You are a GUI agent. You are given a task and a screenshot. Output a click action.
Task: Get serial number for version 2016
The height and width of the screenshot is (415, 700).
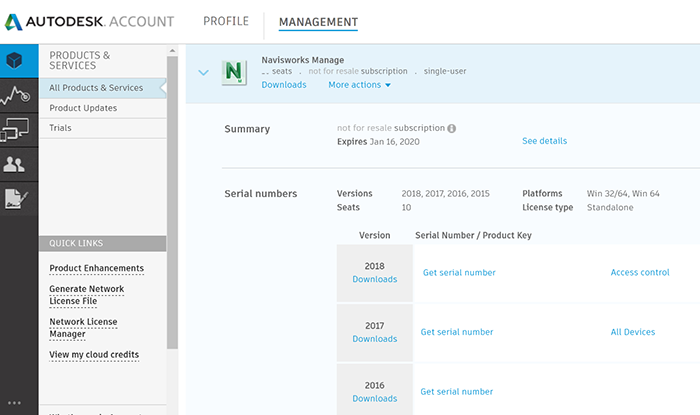coord(457,392)
